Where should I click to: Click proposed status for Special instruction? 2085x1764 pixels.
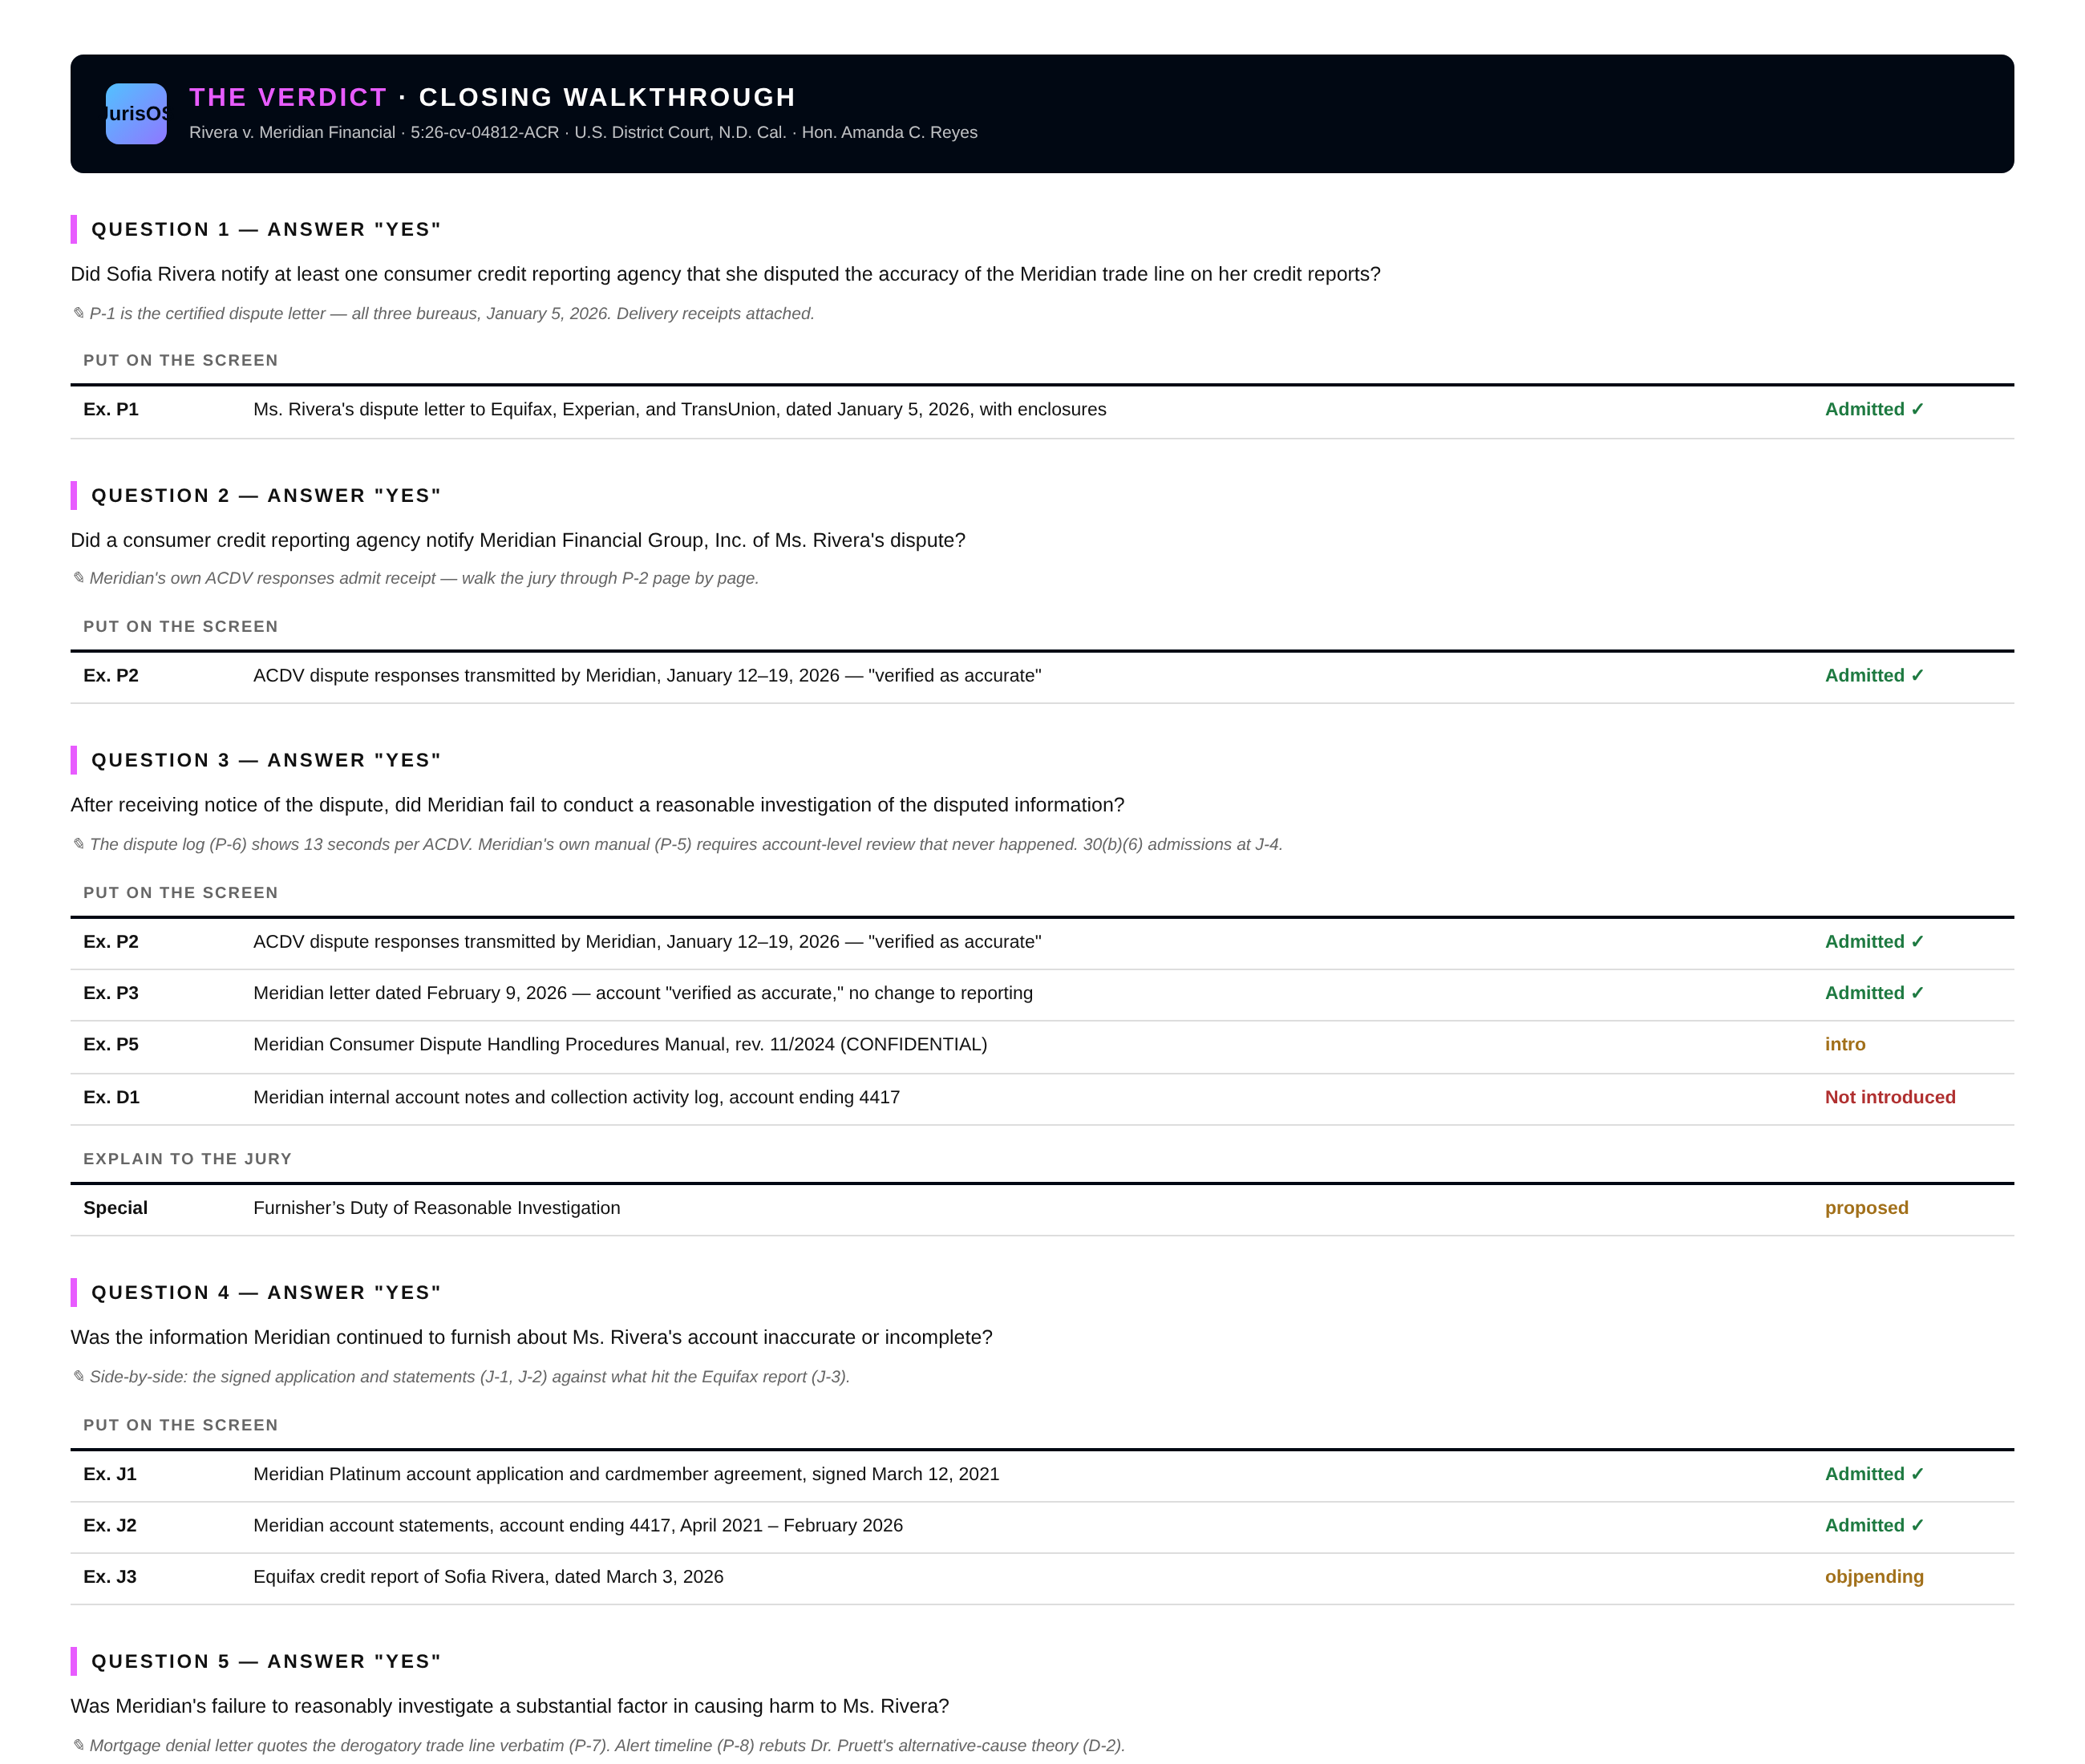[x=1866, y=1208]
